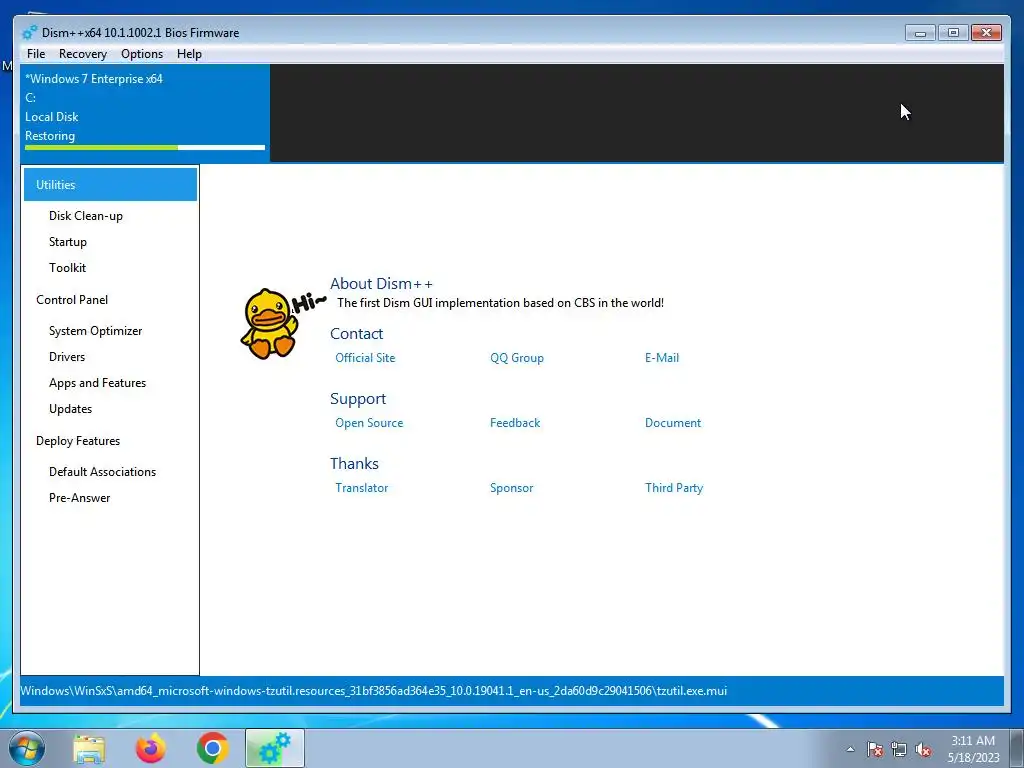This screenshot has height=768, width=1024.
Task: Open Disk Clean-up in sidebar
Action: [x=86, y=216]
